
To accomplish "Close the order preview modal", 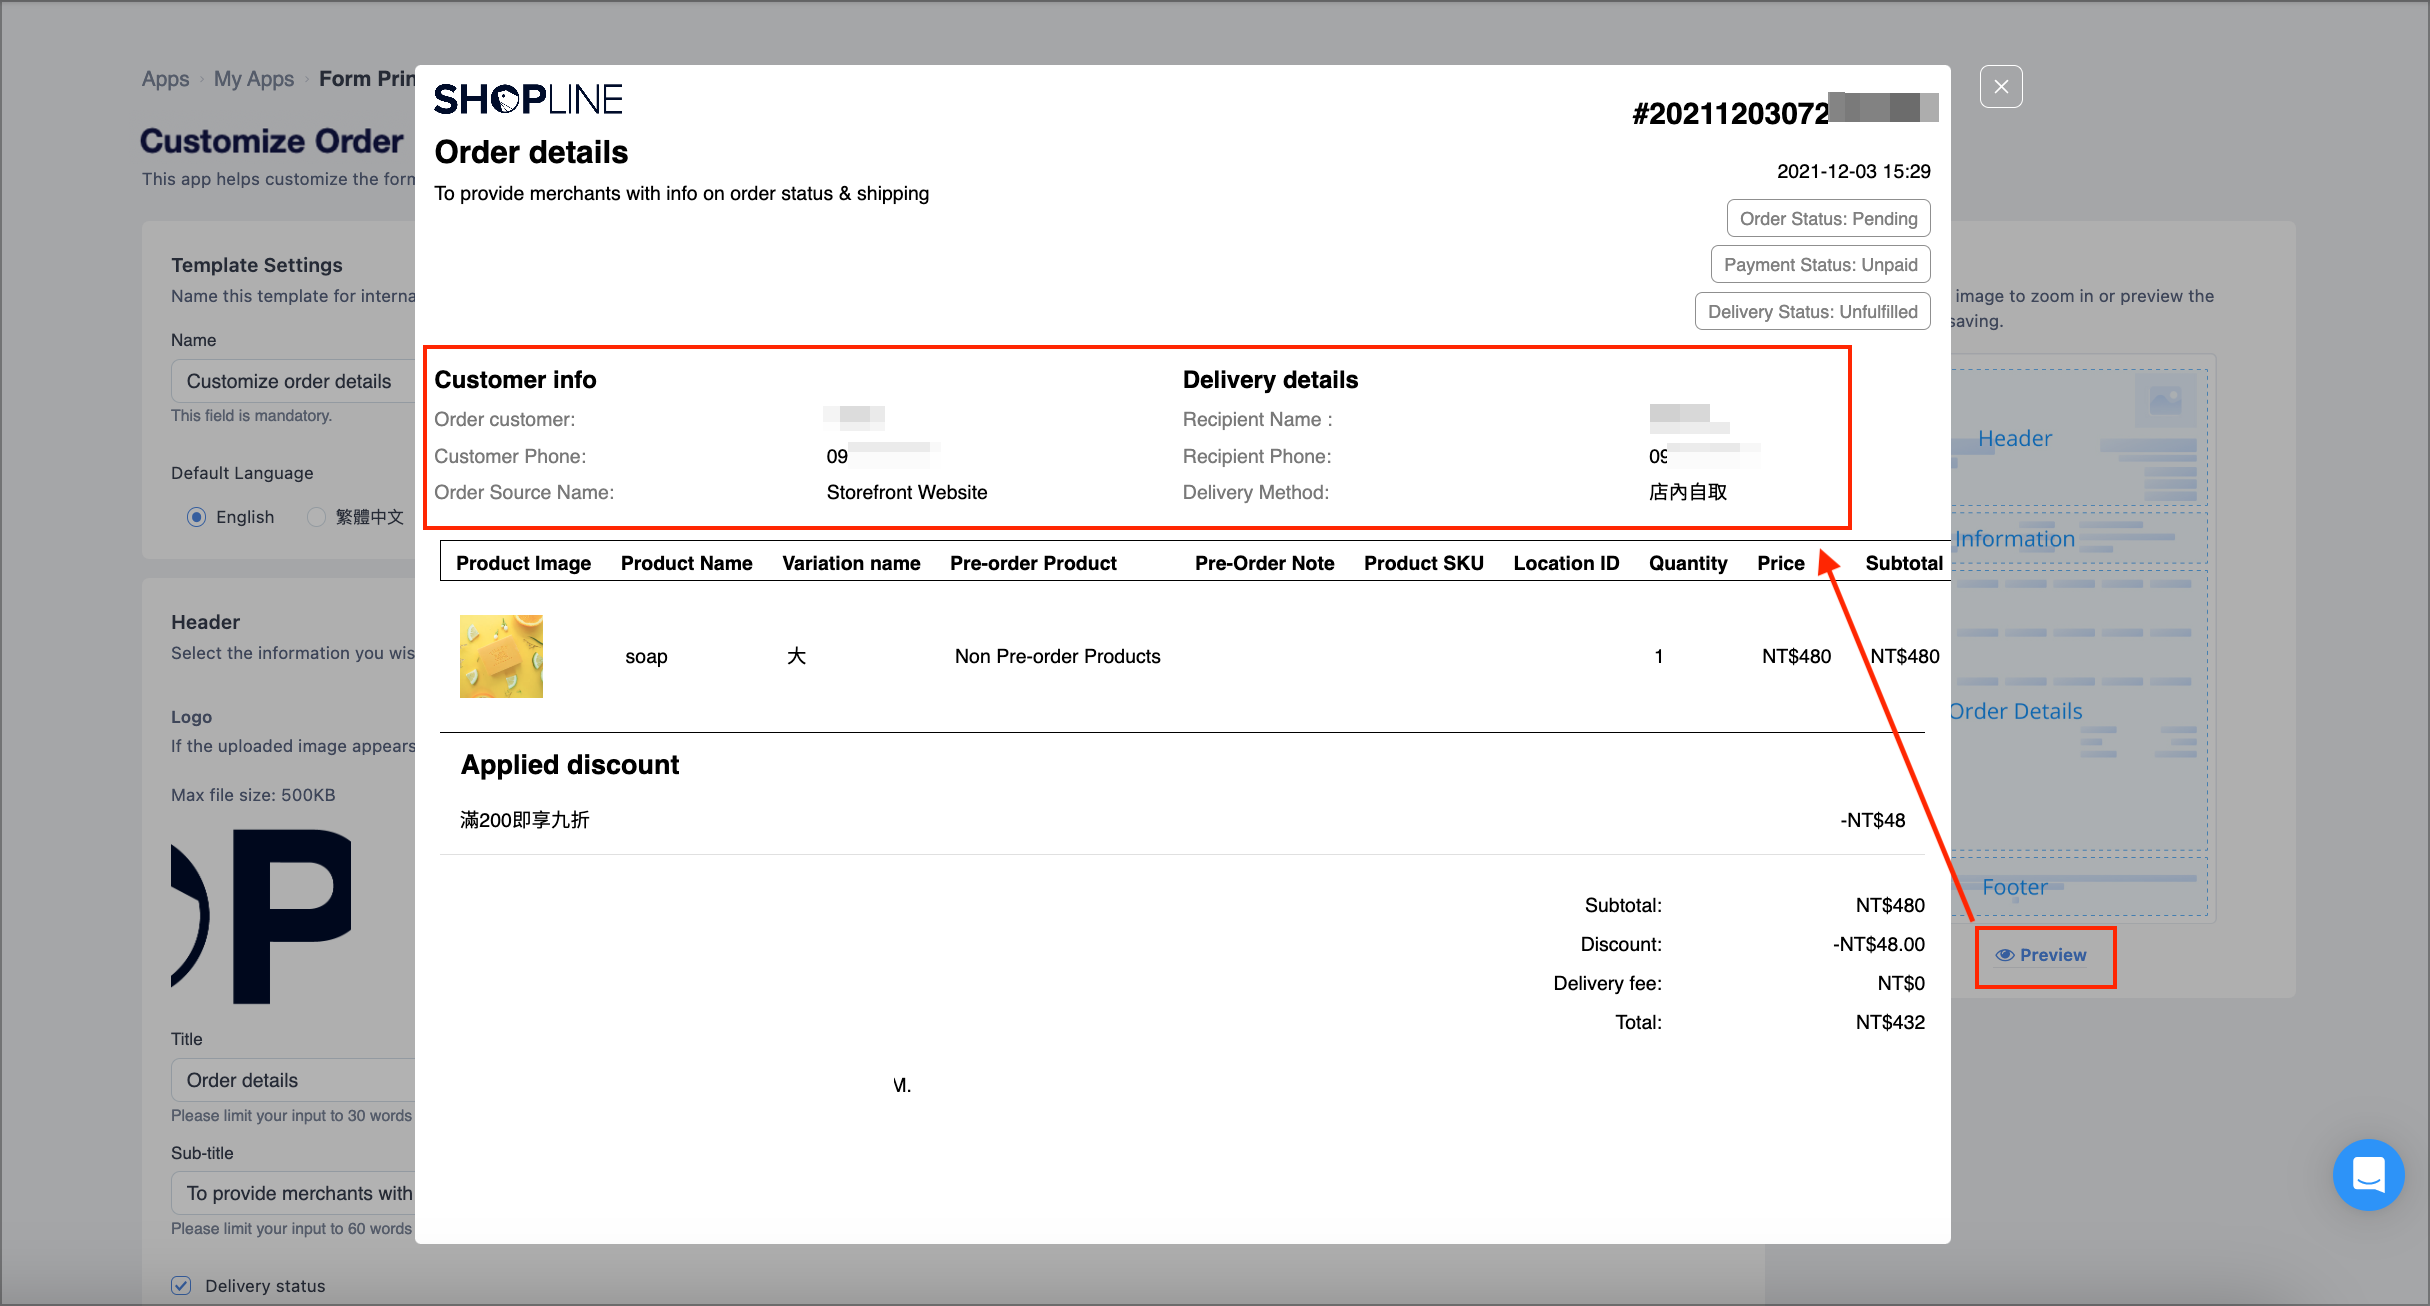I will pos(2001,87).
